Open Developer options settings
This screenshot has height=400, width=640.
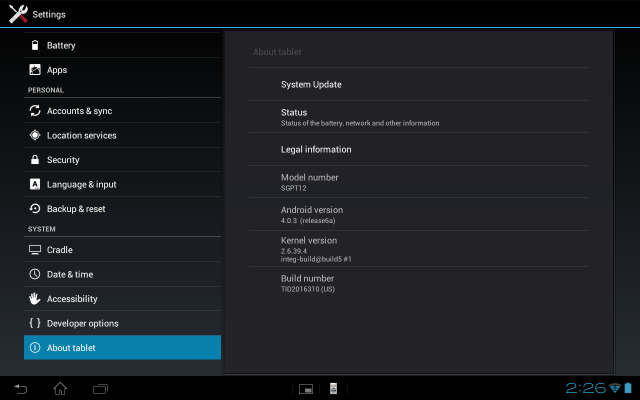coord(82,323)
